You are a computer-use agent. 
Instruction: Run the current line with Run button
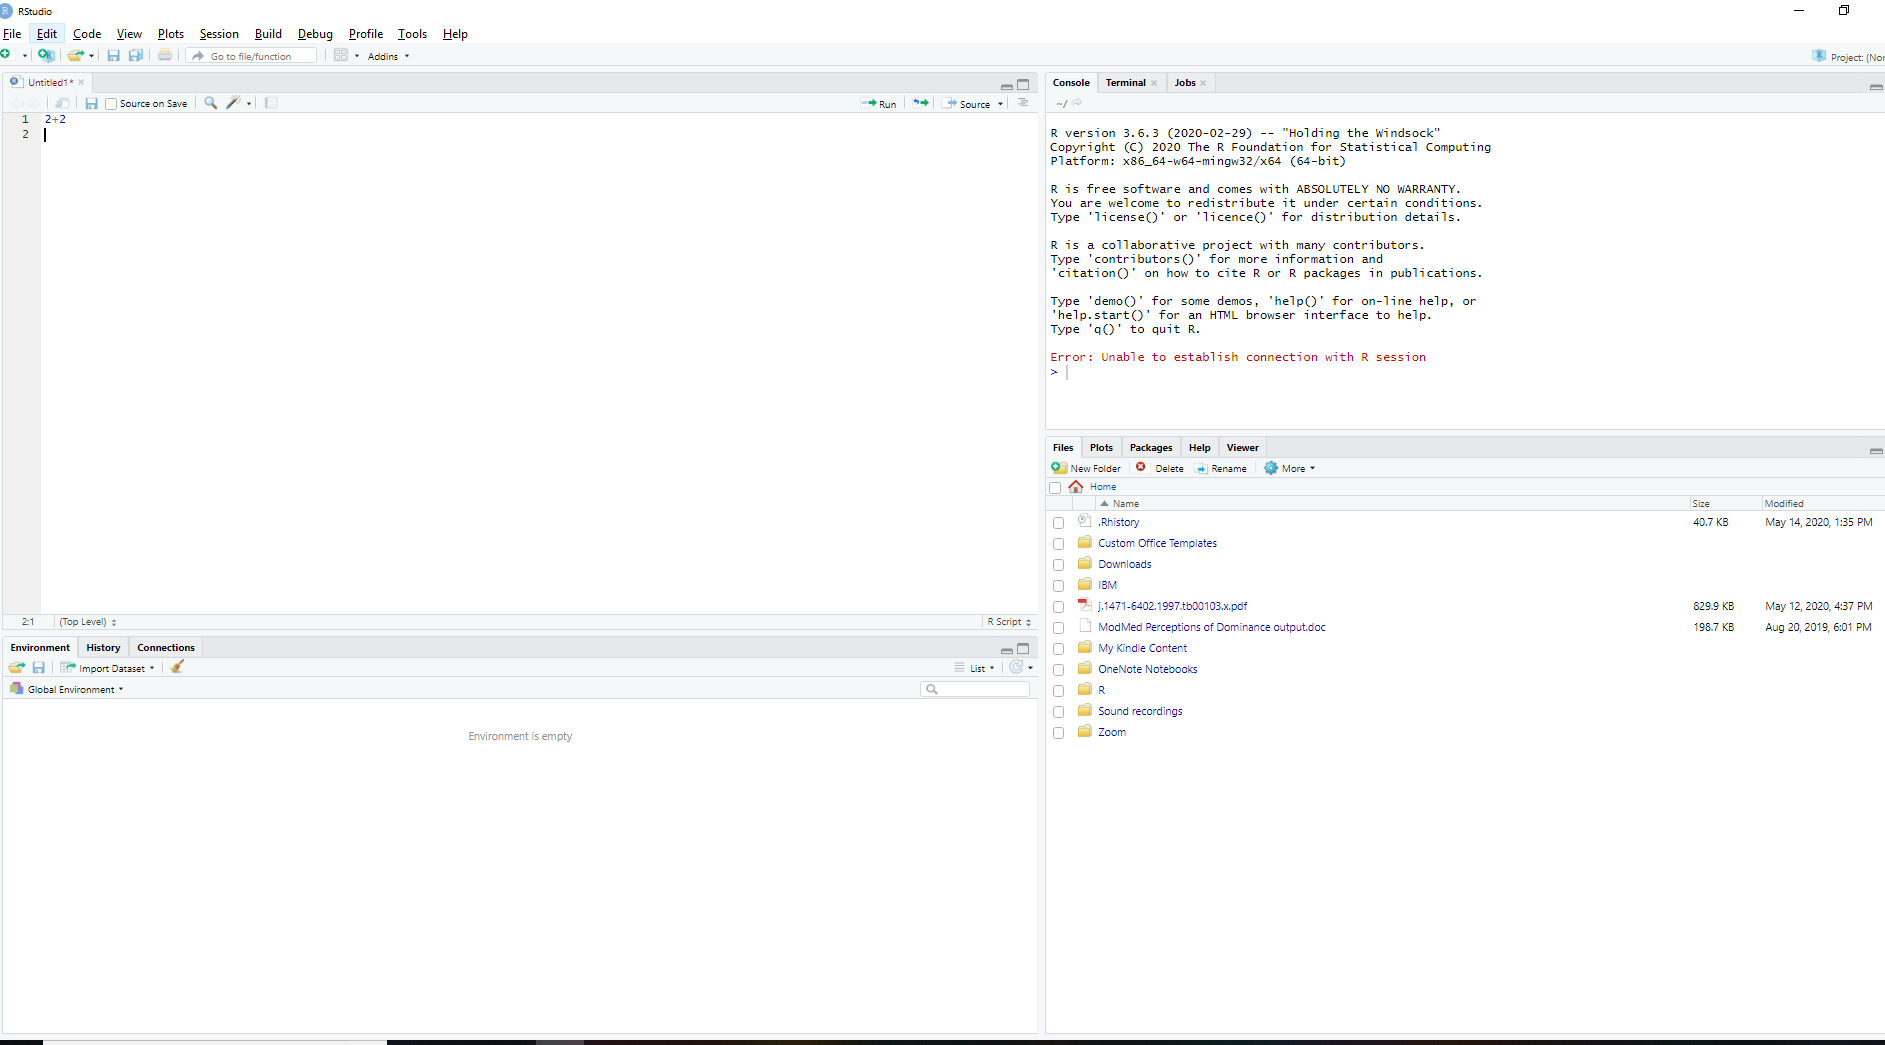pos(879,104)
